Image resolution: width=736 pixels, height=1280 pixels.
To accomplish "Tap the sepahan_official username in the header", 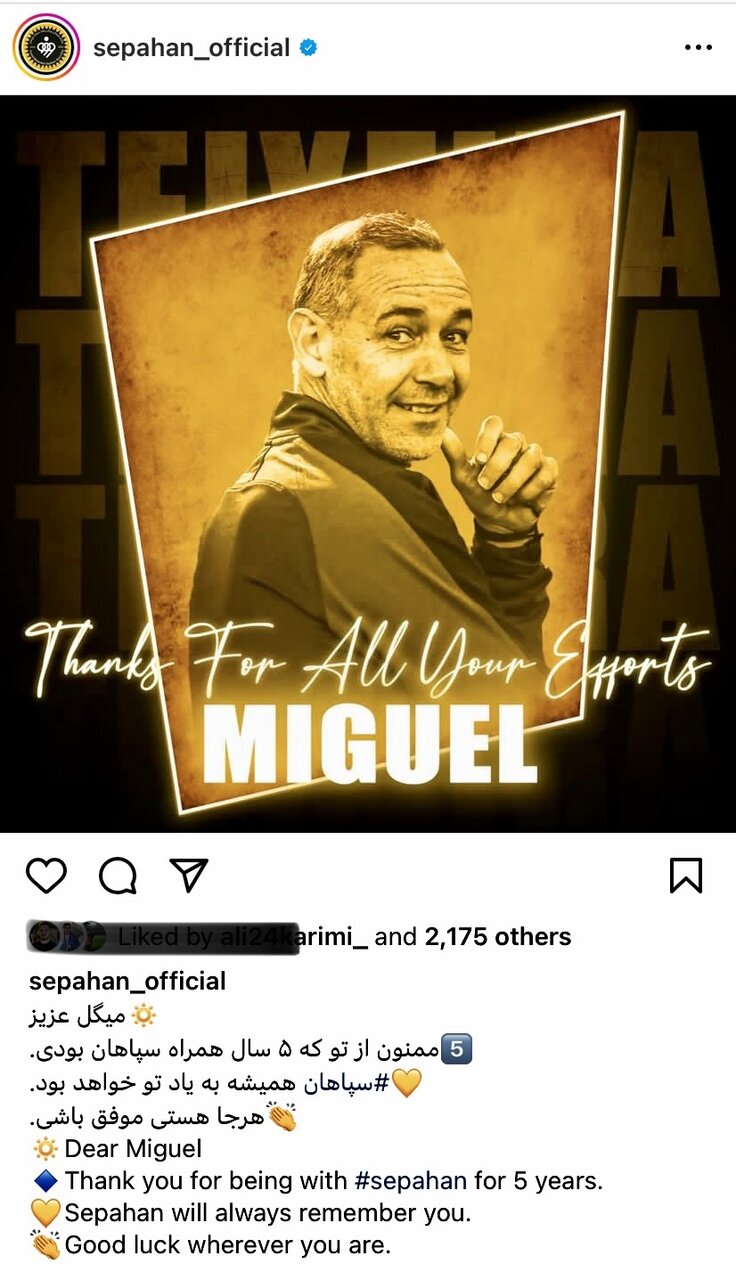I will tap(192, 47).
